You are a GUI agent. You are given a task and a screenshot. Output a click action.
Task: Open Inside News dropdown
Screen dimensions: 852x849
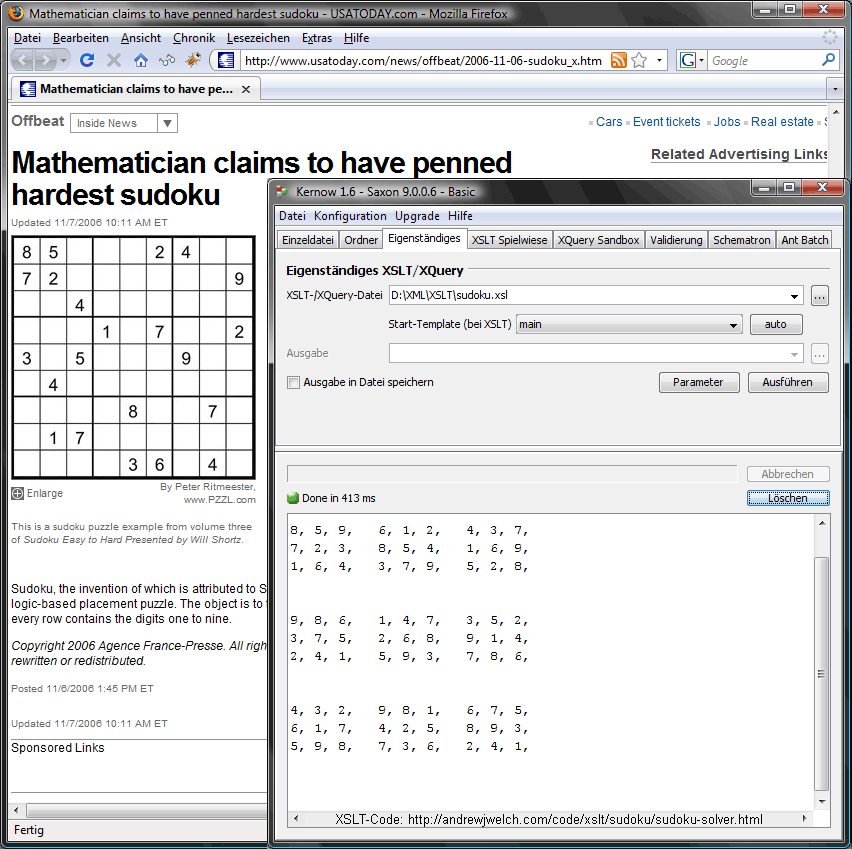pos(167,123)
